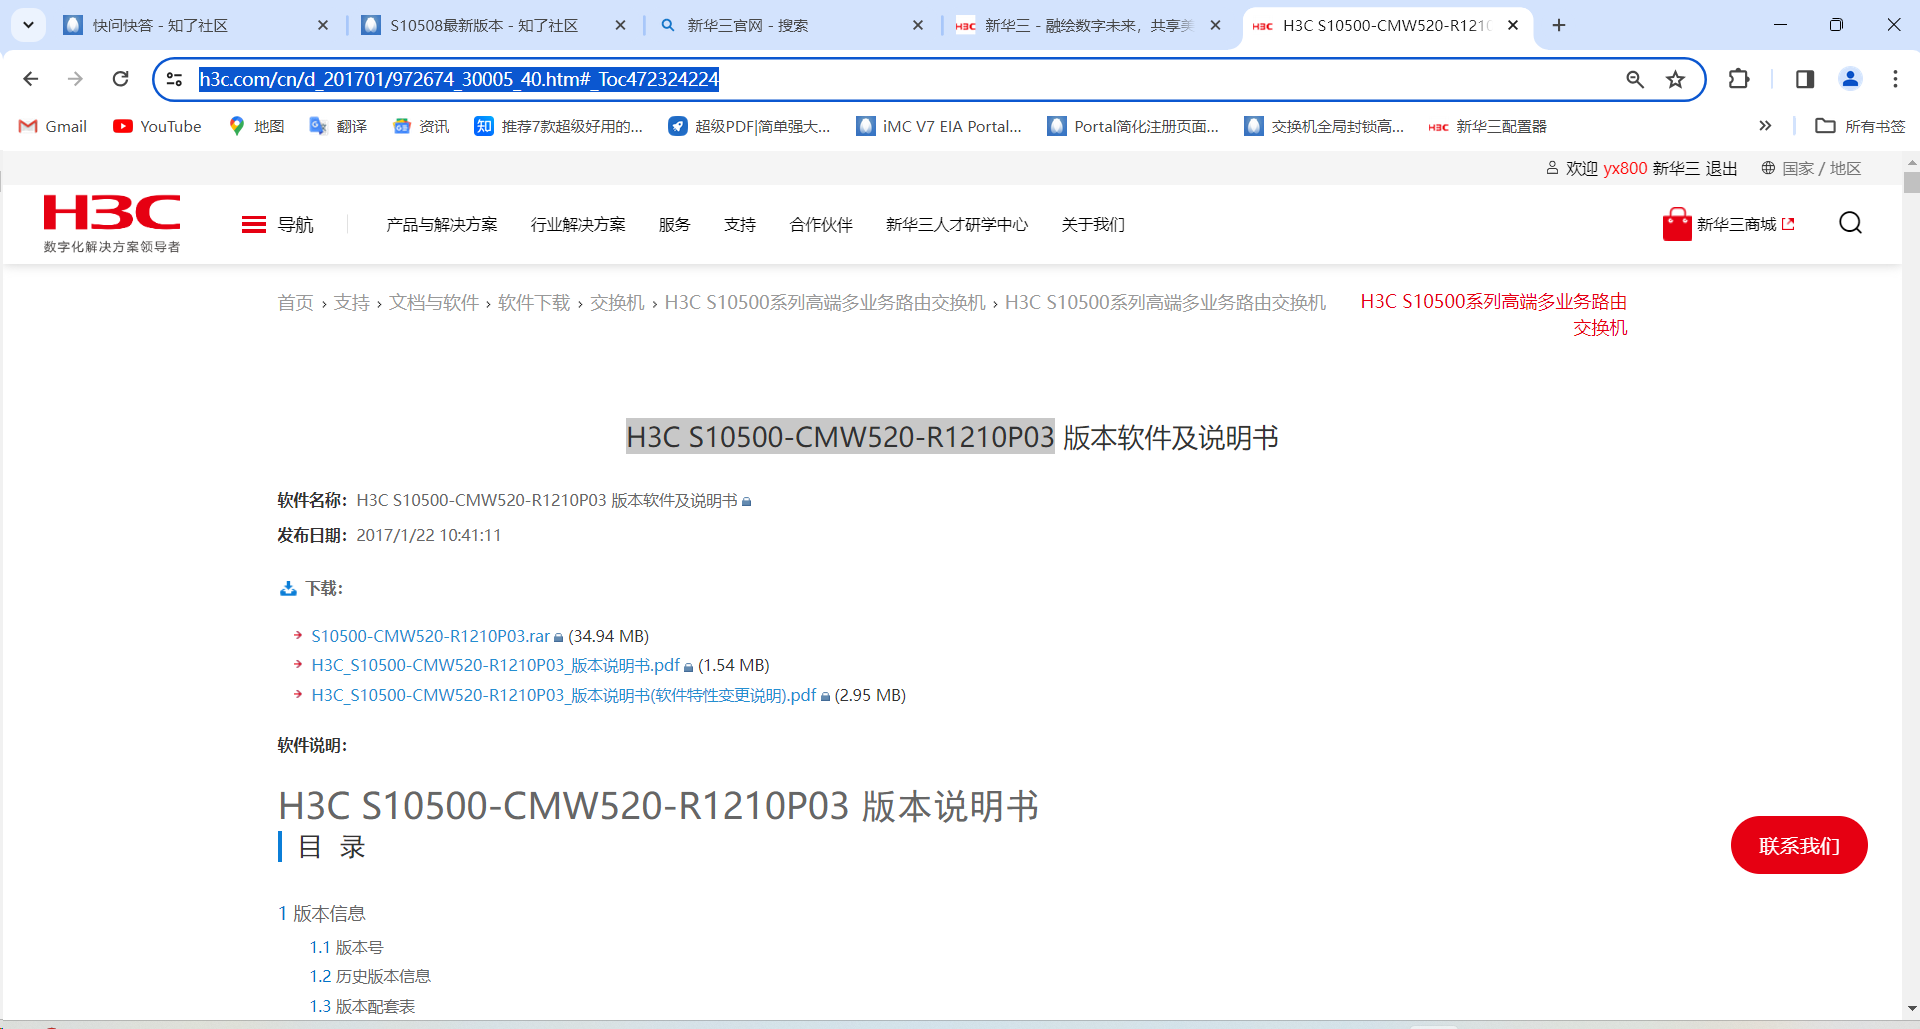
Task: Open the 所有书签 folder
Action: [1860, 126]
